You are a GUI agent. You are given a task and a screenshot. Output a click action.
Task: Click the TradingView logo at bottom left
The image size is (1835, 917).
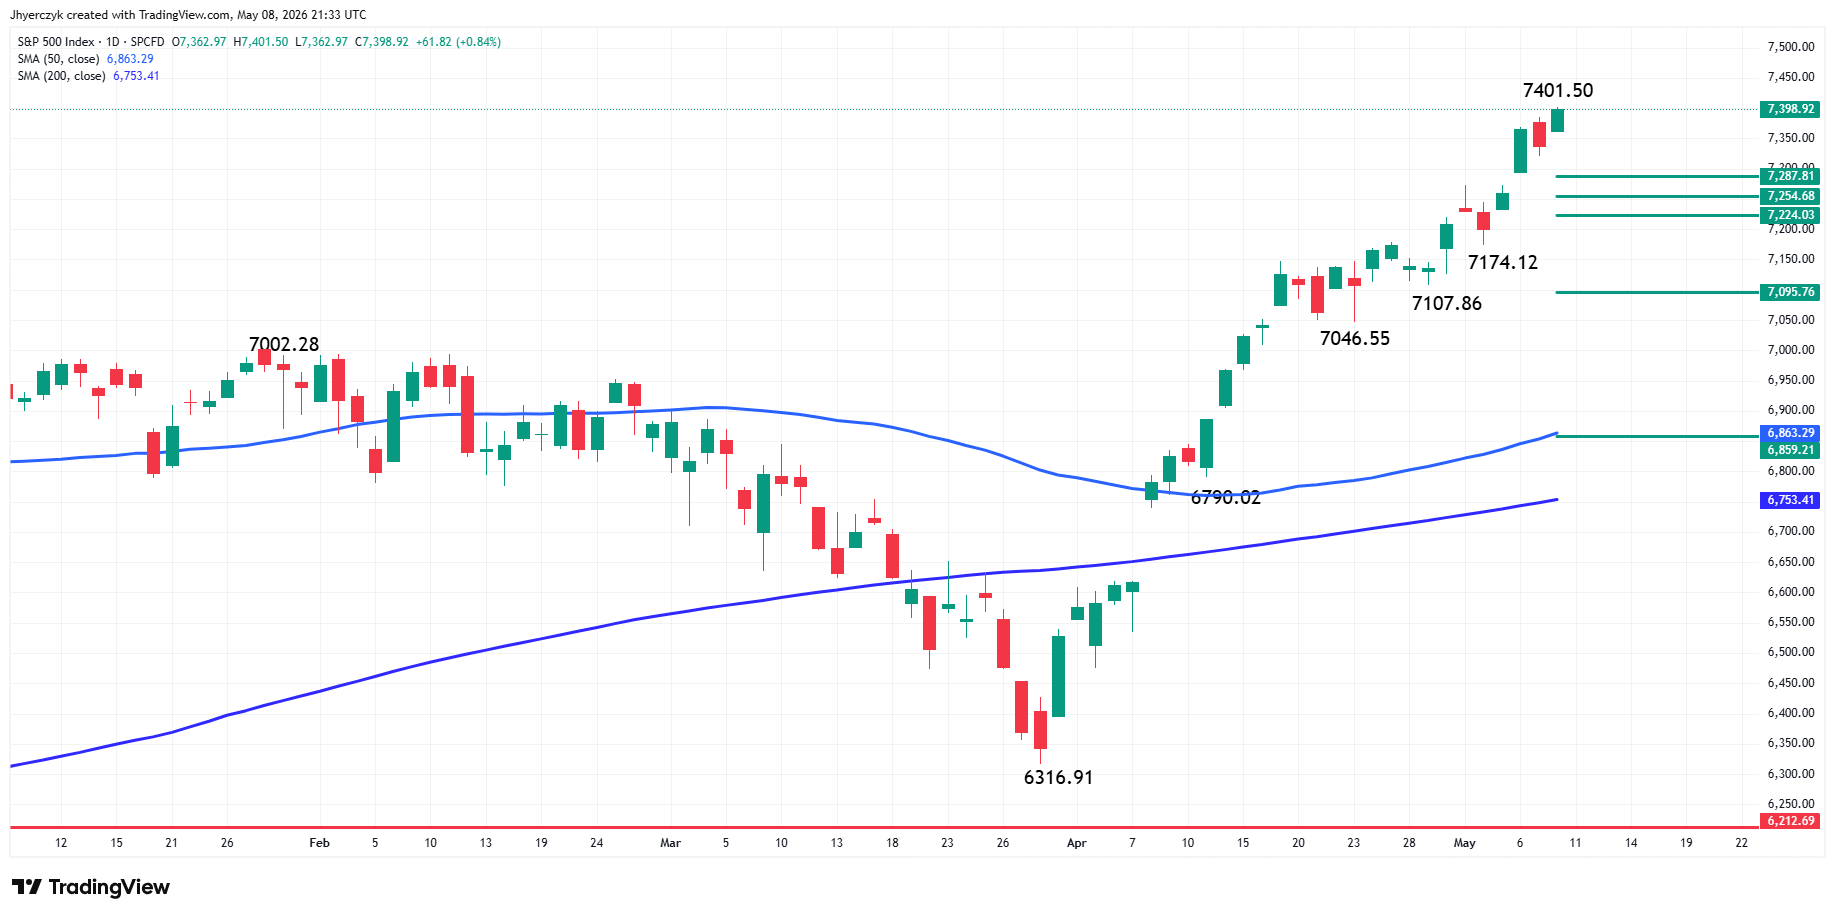pyautogui.click(x=91, y=887)
